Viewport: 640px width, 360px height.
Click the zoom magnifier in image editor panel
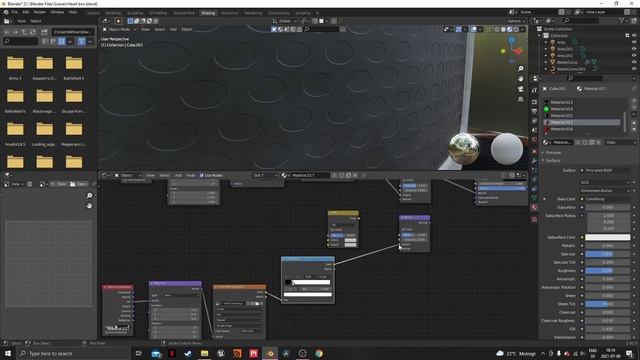click(x=89, y=196)
